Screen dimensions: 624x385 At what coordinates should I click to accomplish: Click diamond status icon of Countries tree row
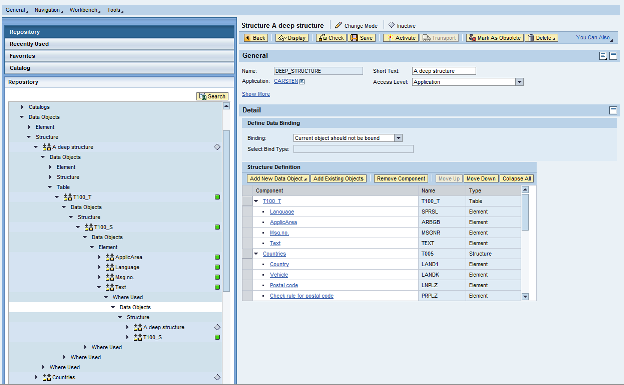[217, 377]
